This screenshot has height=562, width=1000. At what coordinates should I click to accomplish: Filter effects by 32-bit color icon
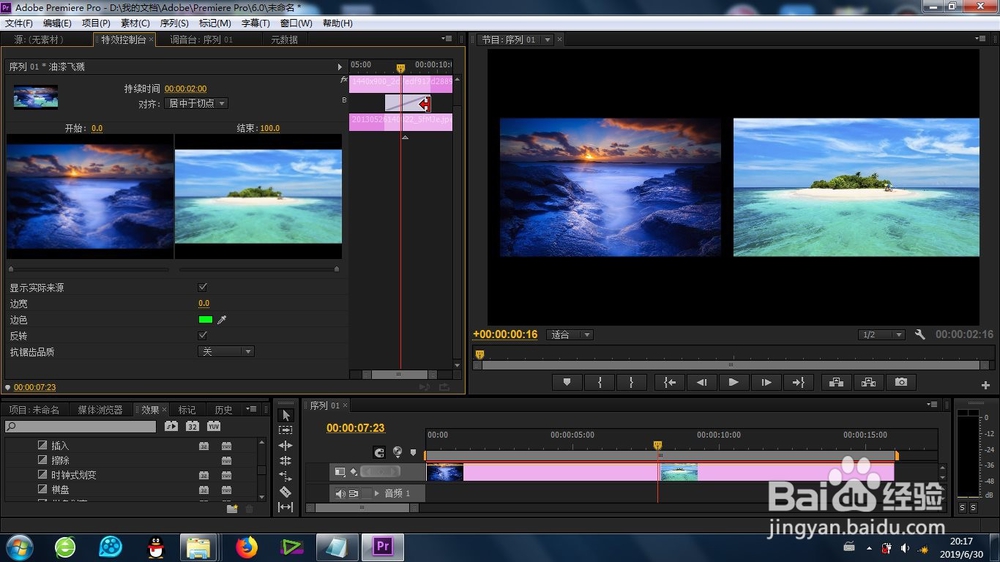point(192,426)
